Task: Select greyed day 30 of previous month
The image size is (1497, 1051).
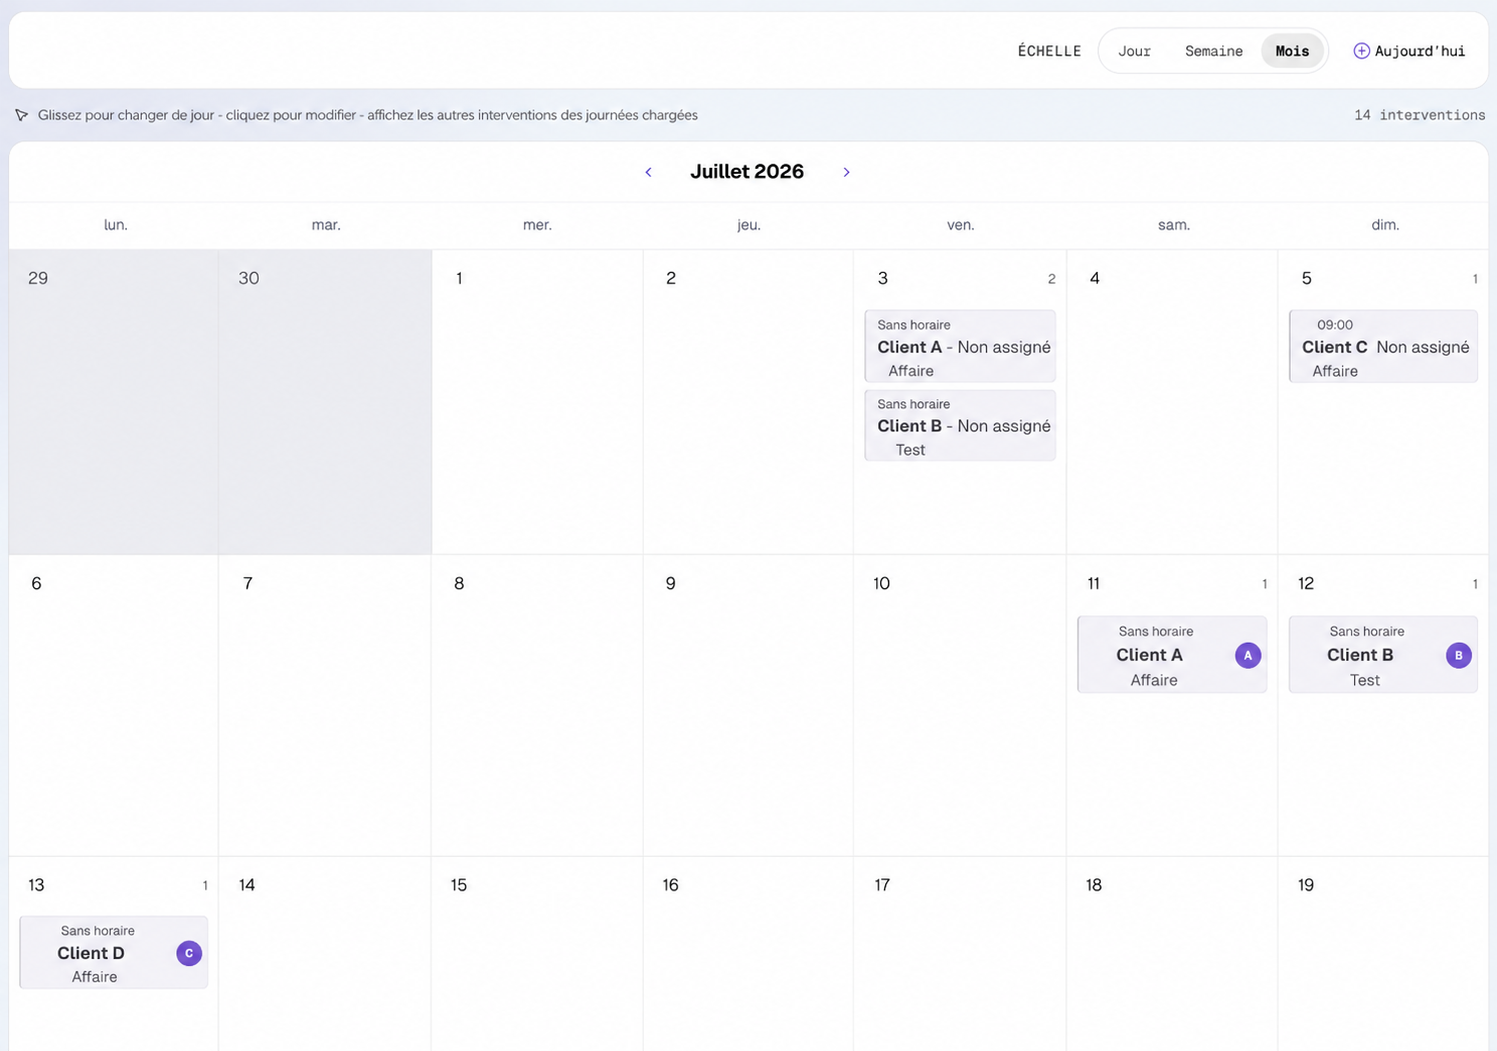Action: coord(325,402)
